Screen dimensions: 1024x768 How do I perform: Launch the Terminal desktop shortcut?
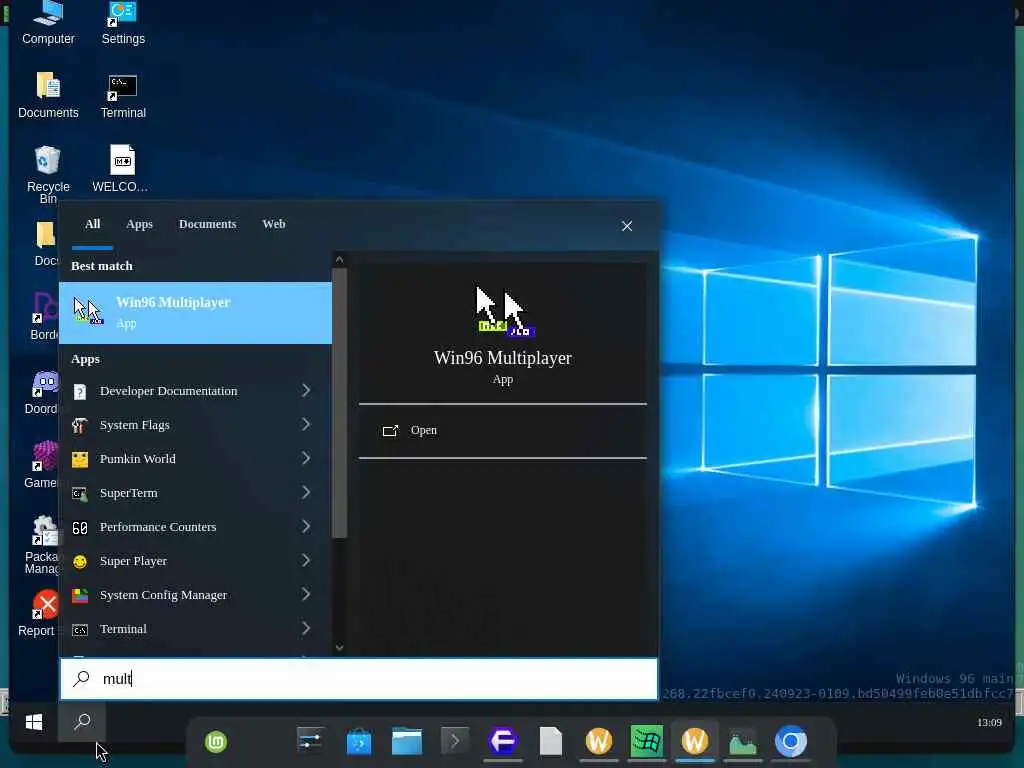[x=123, y=95]
